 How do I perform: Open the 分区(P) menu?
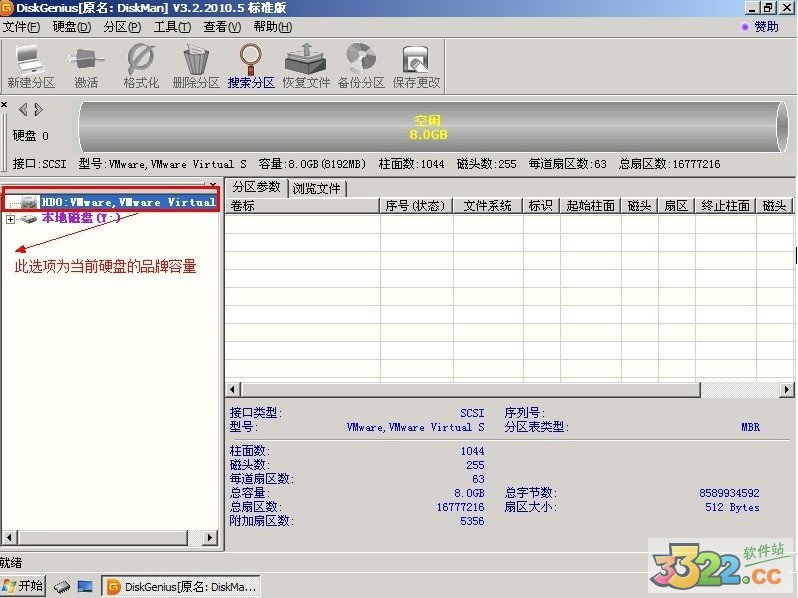tap(122, 27)
